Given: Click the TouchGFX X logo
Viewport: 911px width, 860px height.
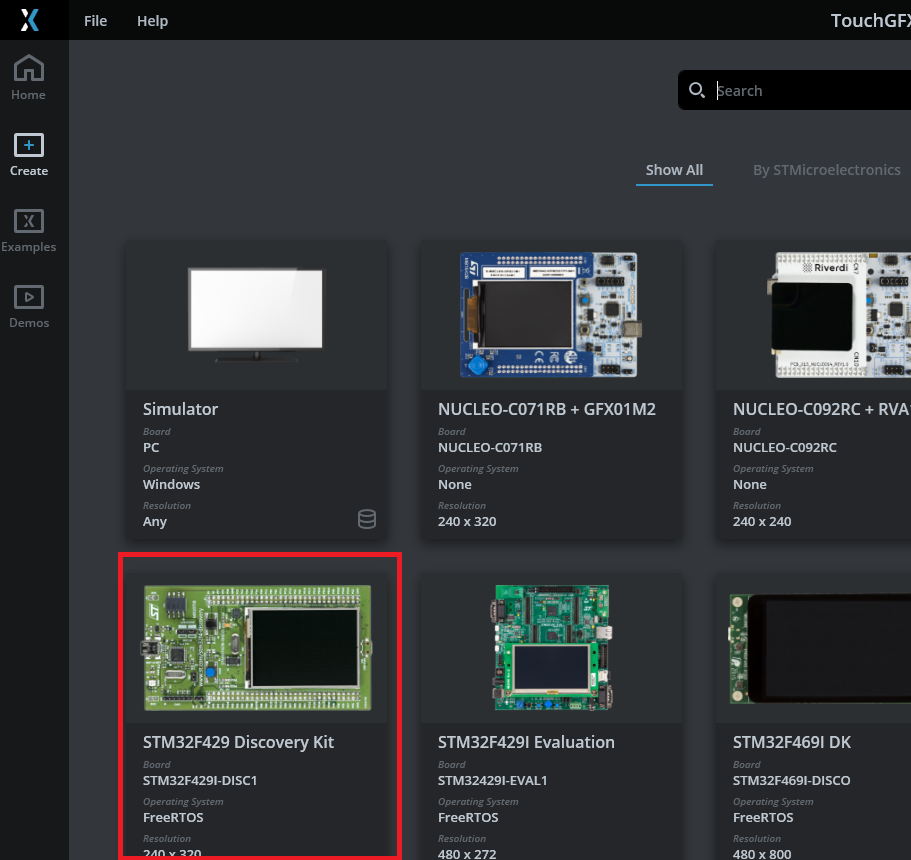Looking at the screenshot, I should tap(30, 20).
